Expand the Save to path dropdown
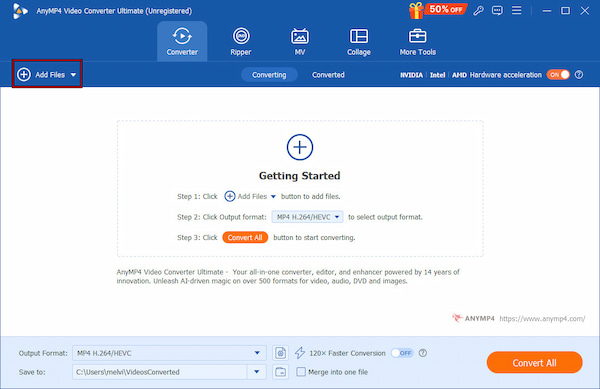Viewport: 600px width, 389px height. tap(257, 372)
